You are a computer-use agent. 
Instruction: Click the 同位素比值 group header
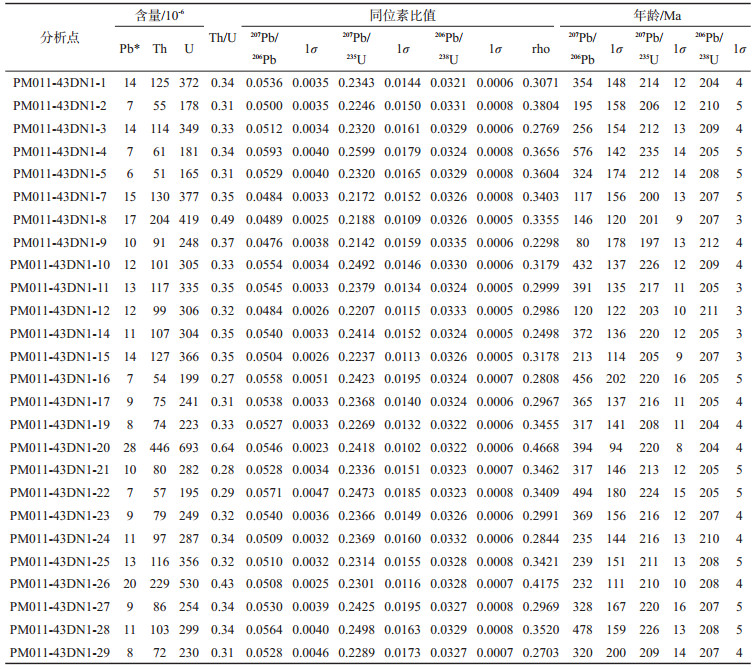coord(403,15)
